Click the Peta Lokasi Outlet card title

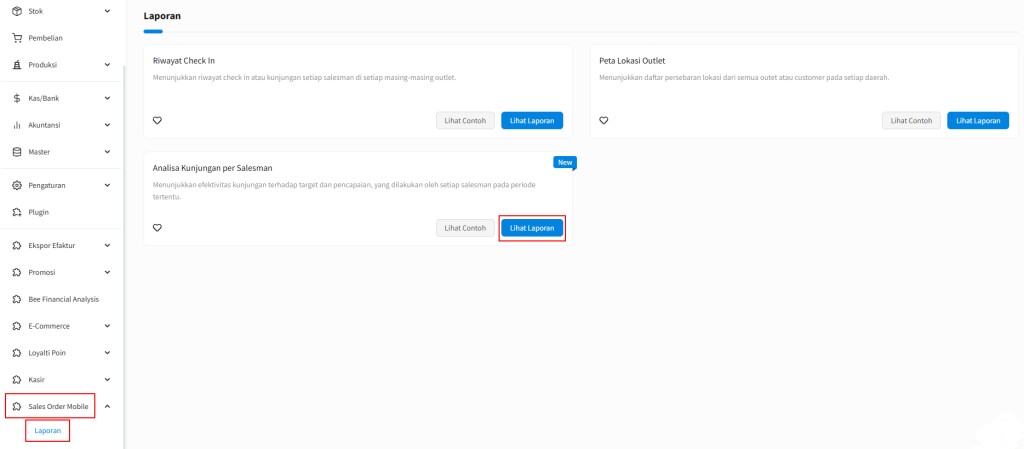tap(632, 61)
